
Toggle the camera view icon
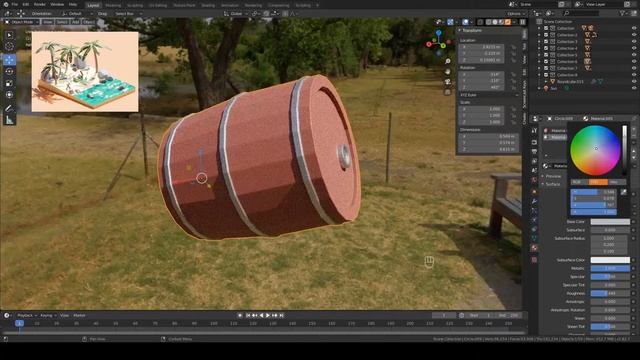[x=448, y=82]
